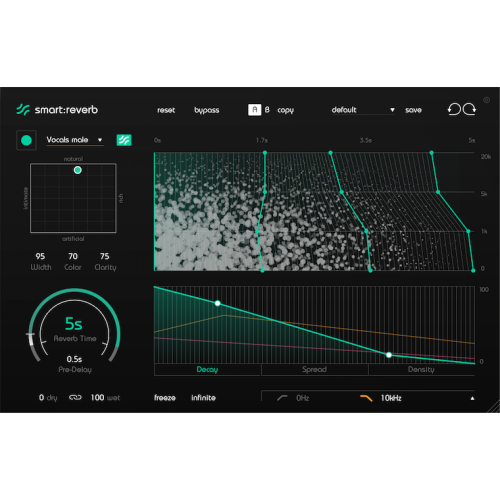The height and width of the screenshot is (500, 500).
Task: Open the Vocals male profile dropdown
Action: pyautogui.click(x=75, y=140)
